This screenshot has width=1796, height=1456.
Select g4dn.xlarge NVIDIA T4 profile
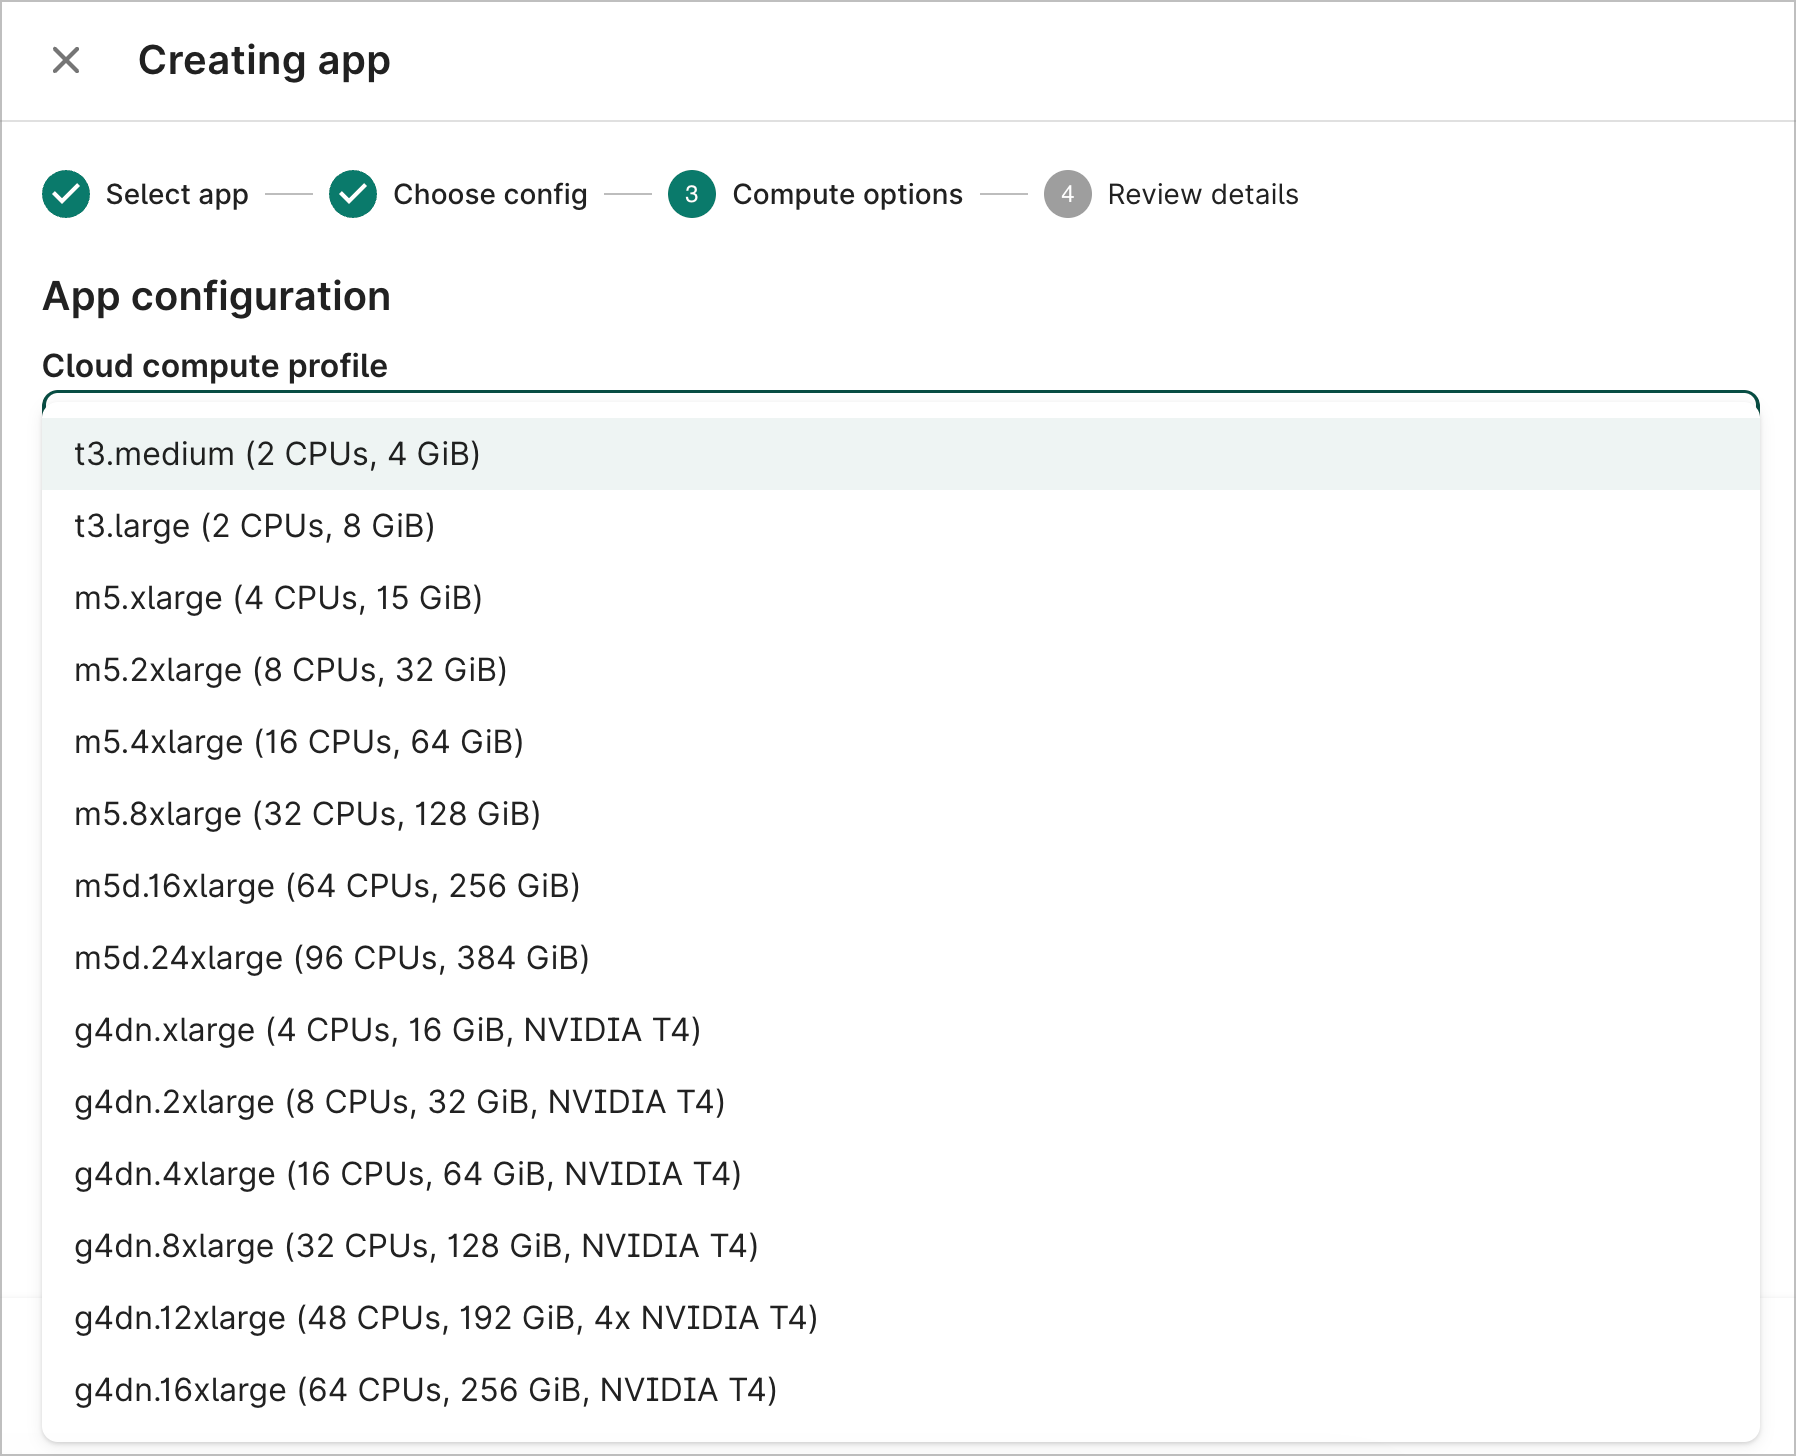point(387,1030)
